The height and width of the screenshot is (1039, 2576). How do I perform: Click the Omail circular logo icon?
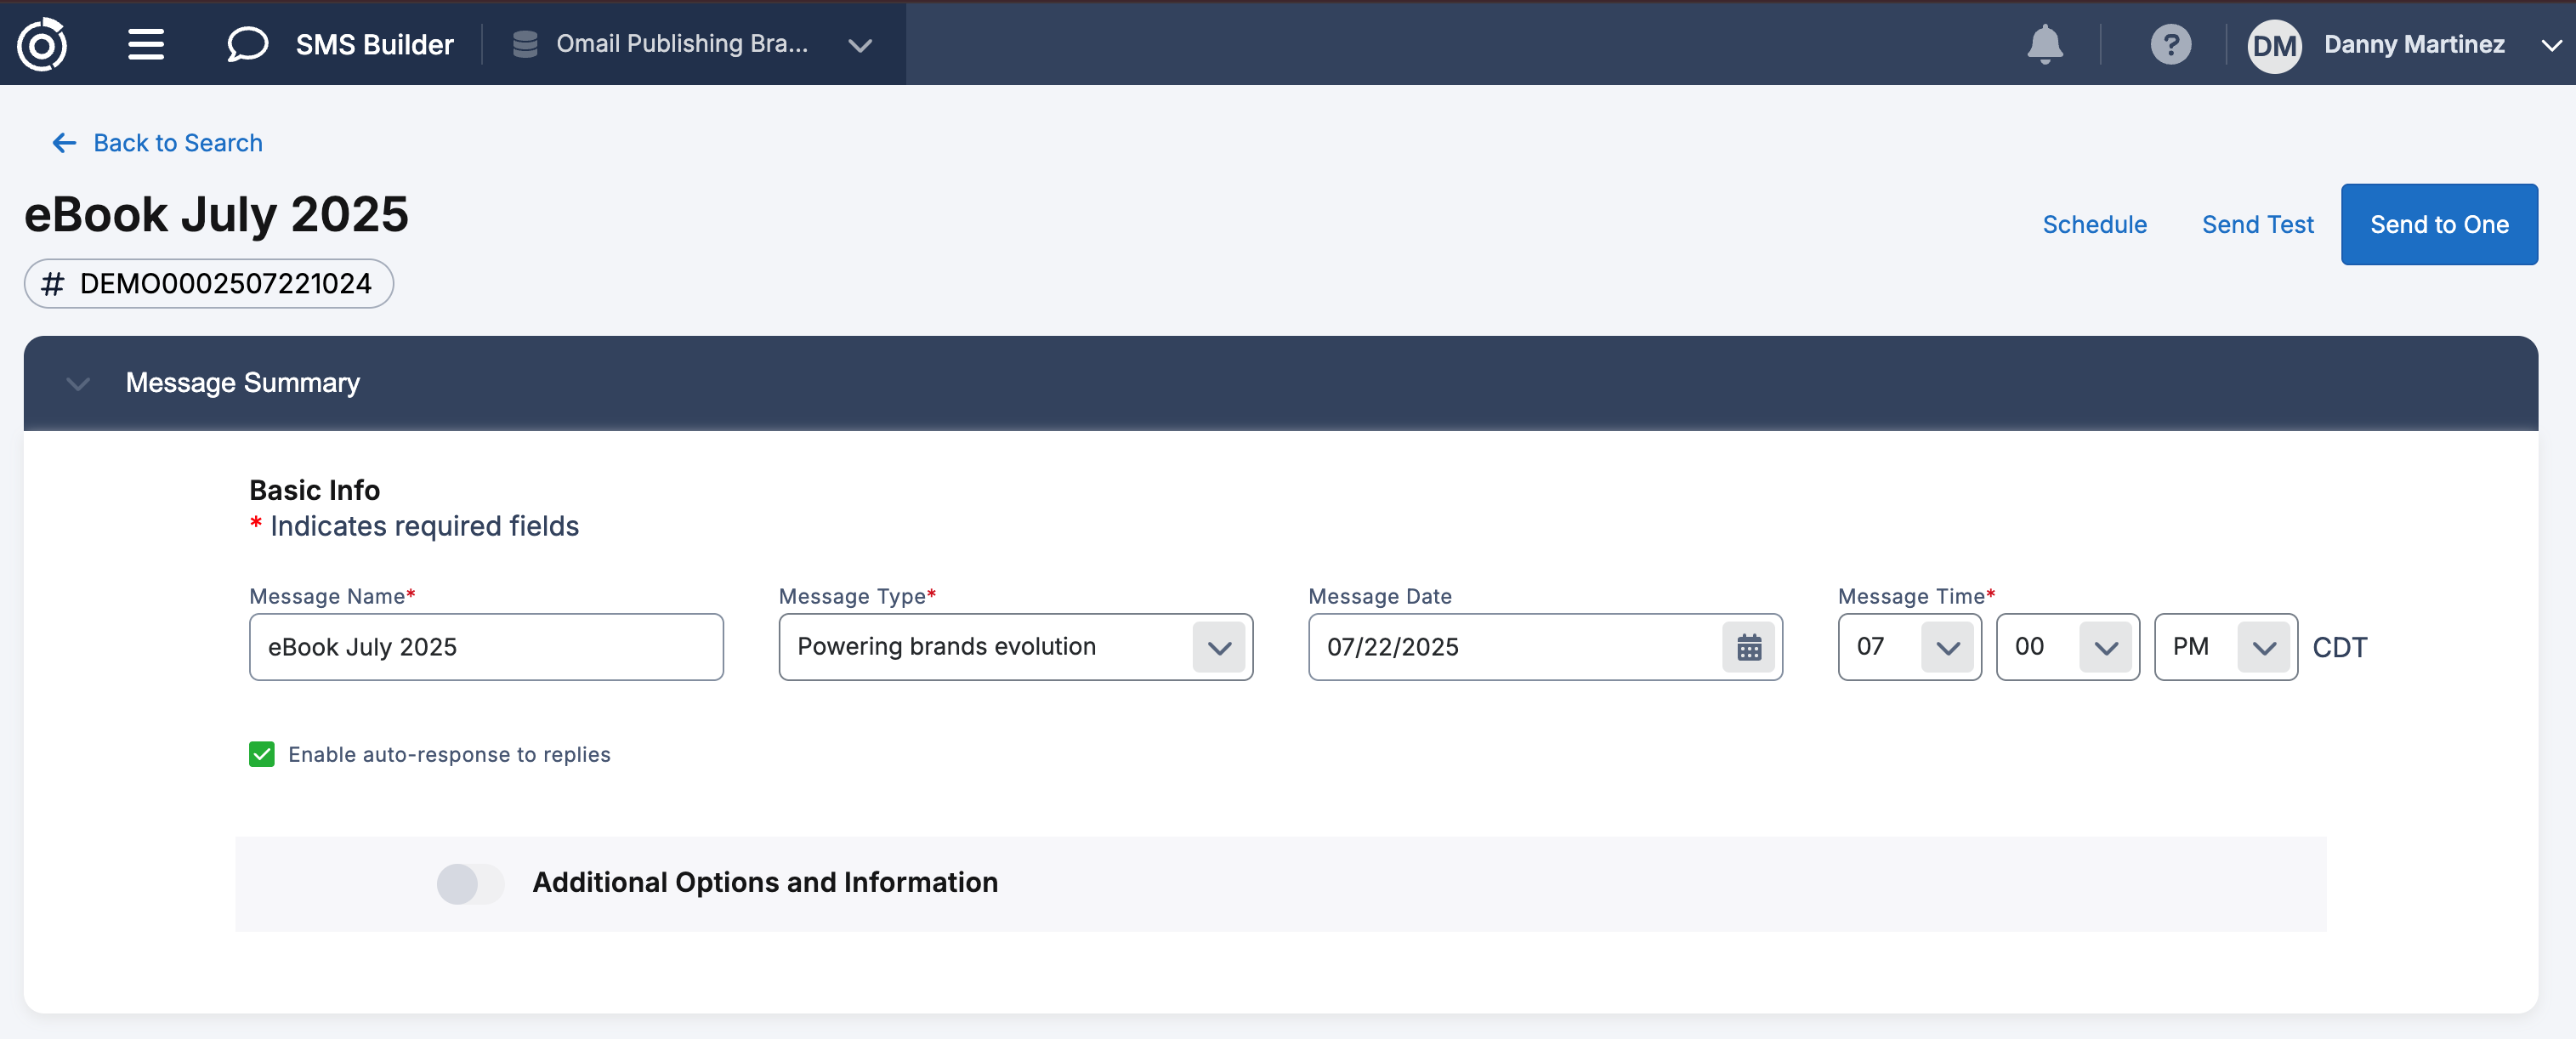[x=42, y=44]
